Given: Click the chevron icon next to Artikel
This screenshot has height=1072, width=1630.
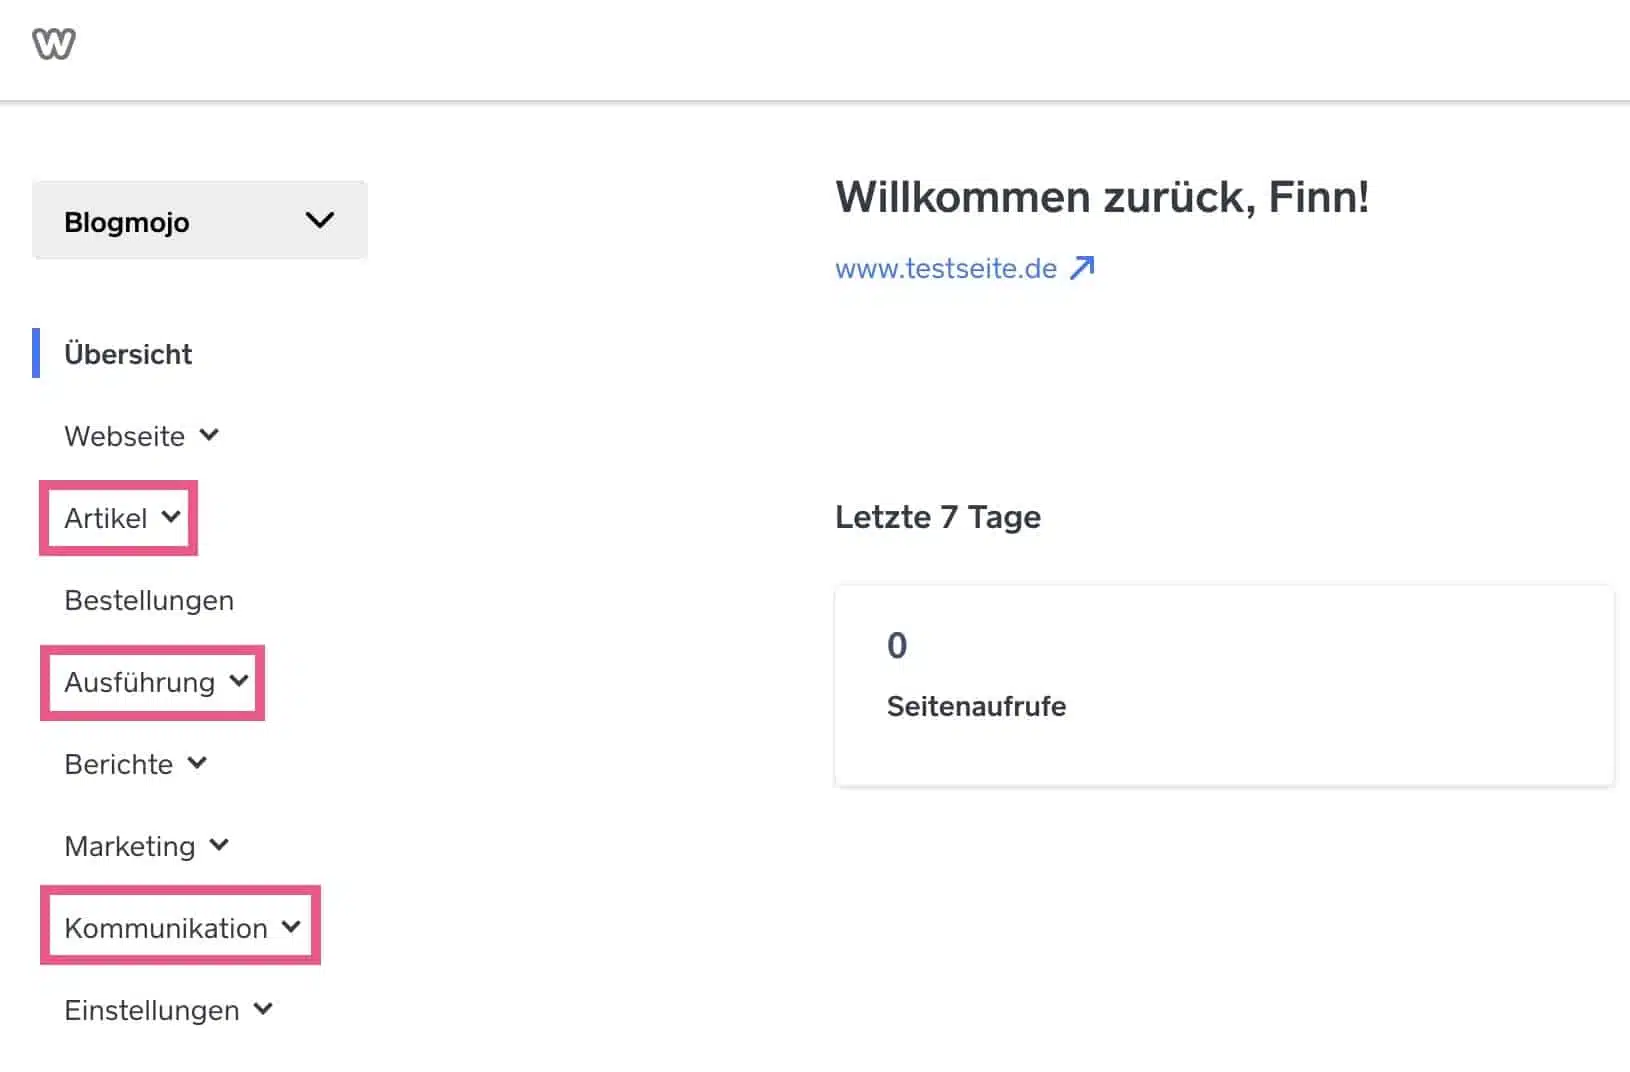Looking at the screenshot, I should [172, 518].
